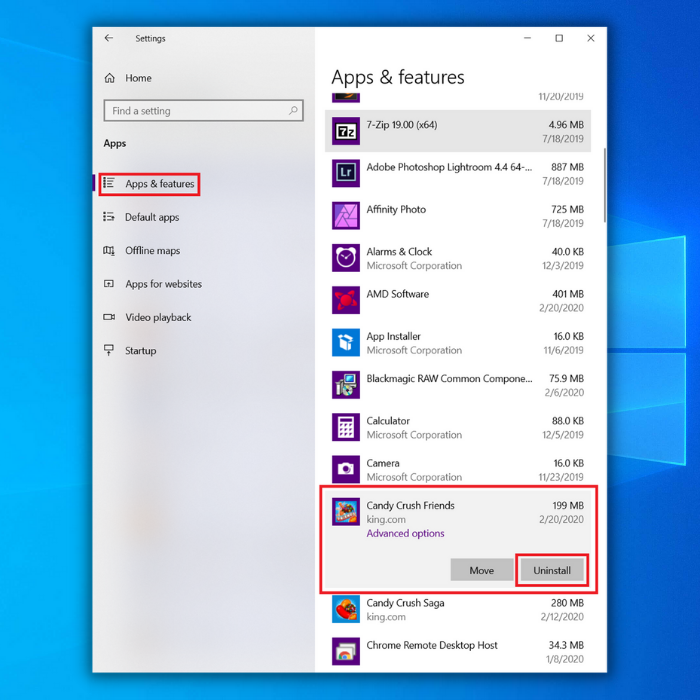Select the AMD Software name
The image size is (700, 700).
point(397,294)
